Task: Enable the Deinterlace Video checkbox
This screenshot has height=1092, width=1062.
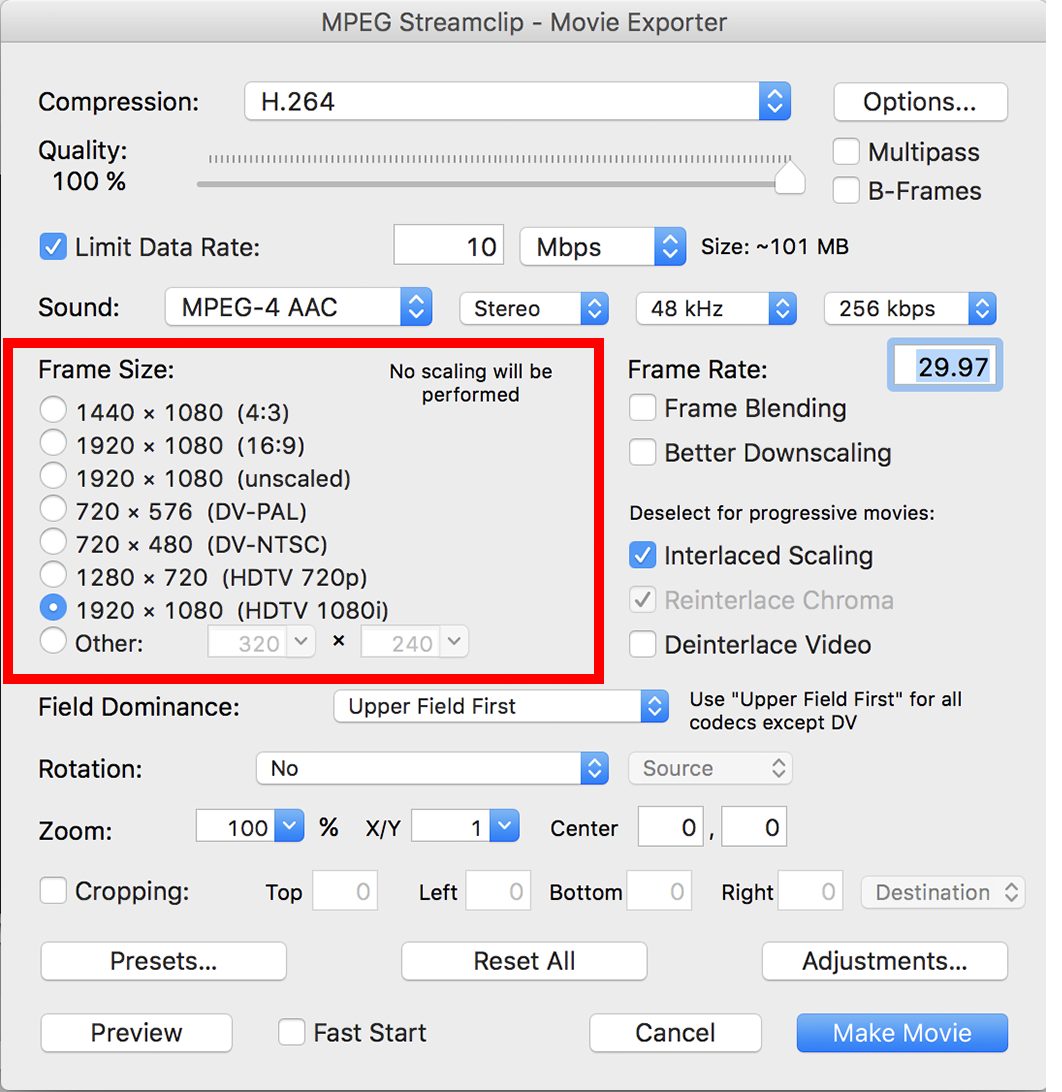Action: point(642,644)
